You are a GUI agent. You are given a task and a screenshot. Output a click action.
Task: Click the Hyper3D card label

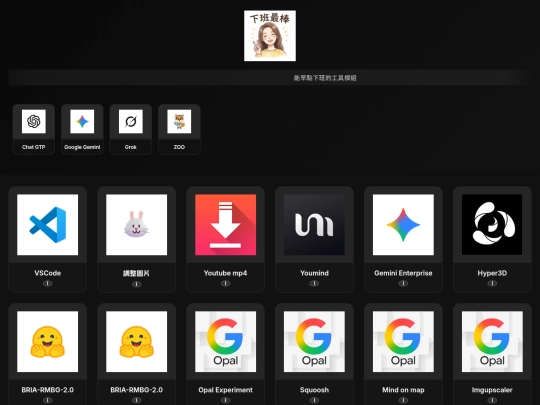pos(492,273)
